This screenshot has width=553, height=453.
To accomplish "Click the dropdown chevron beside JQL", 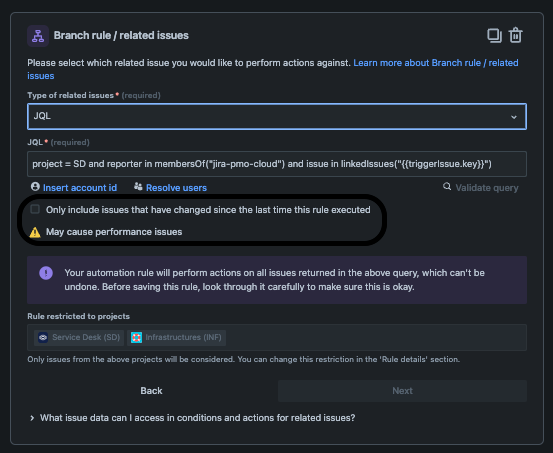I will (514, 117).
